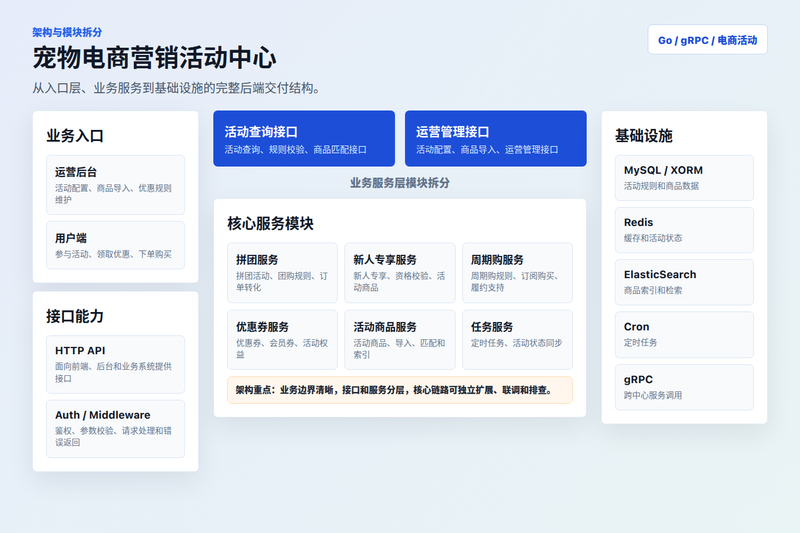The height and width of the screenshot is (533, 800).
Task: Click the description line starting 从入口层
Action: pos(179,88)
